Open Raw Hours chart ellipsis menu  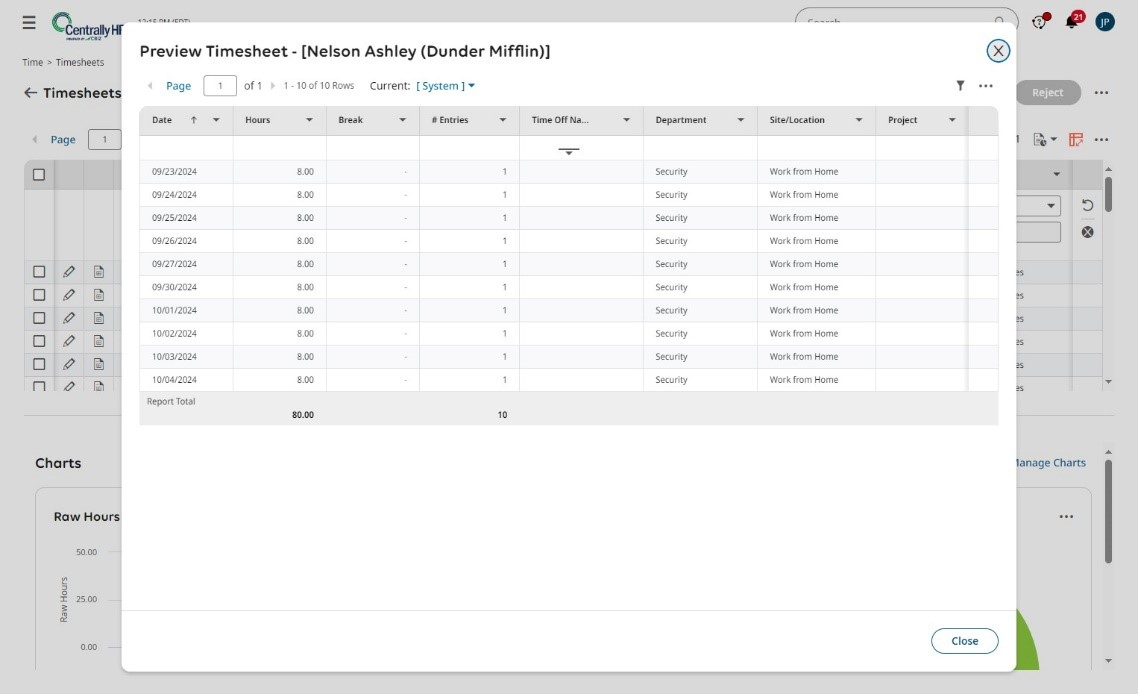(1066, 517)
